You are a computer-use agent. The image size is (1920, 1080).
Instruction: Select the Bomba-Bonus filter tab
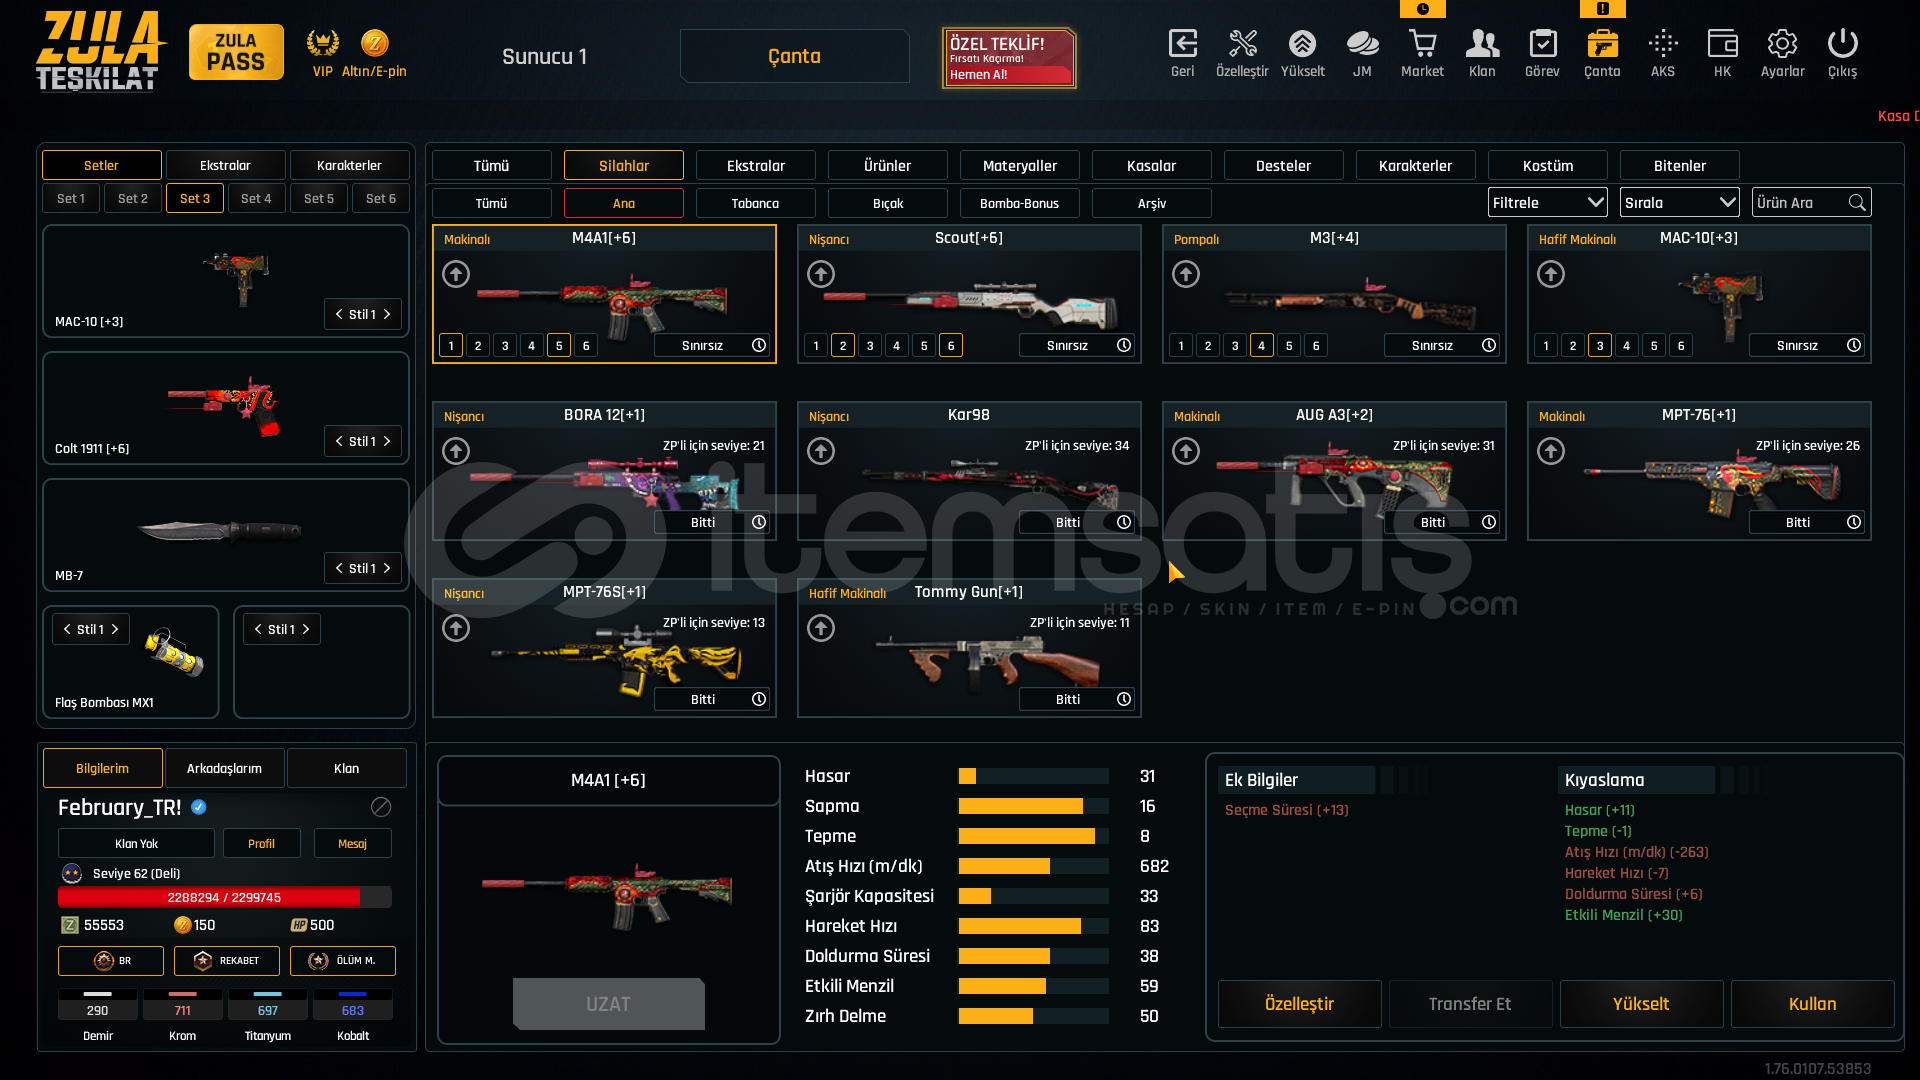(1019, 203)
